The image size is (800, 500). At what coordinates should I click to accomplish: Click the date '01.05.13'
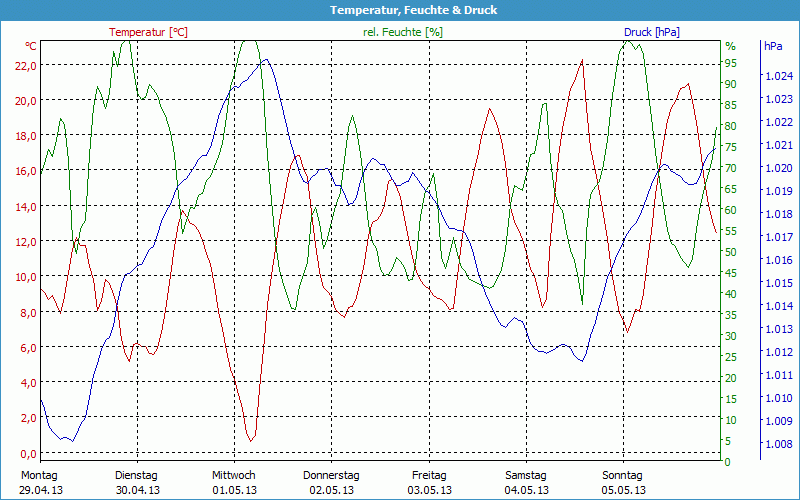click(x=235, y=490)
